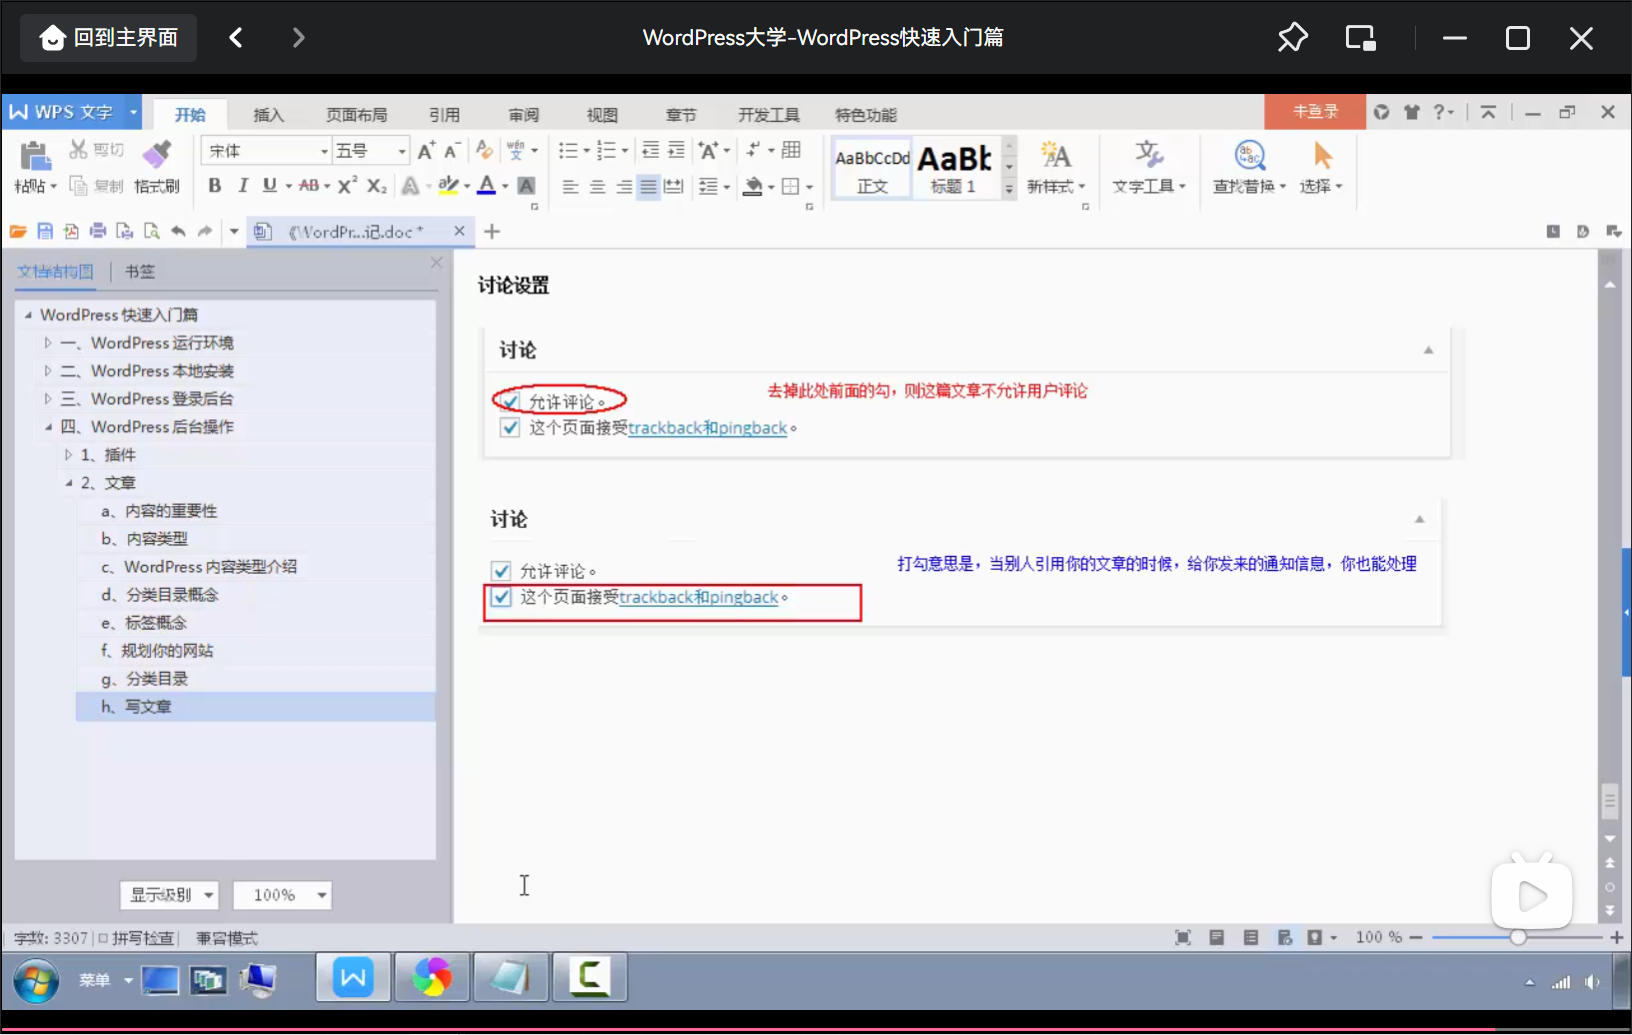Open the 插入 ribbon tab

coord(269,115)
